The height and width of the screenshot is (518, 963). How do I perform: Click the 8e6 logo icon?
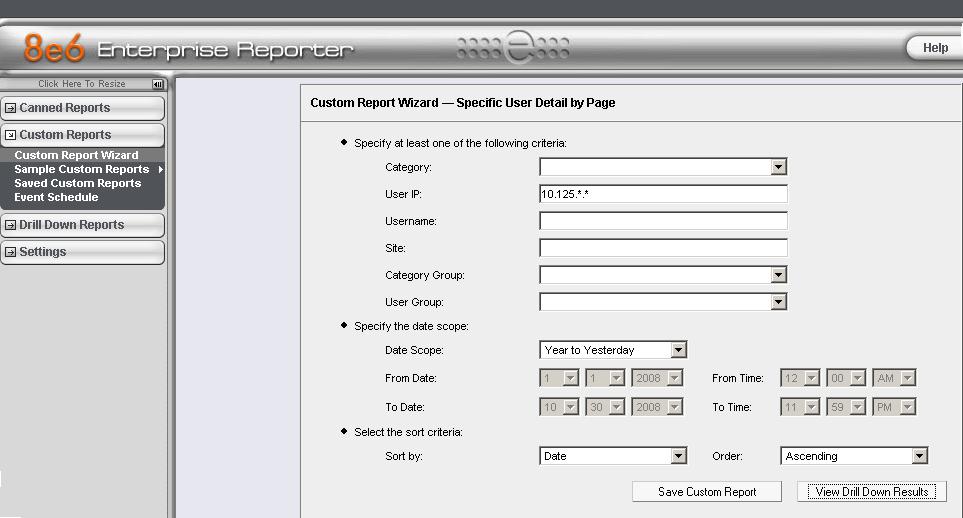[x=54, y=49]
